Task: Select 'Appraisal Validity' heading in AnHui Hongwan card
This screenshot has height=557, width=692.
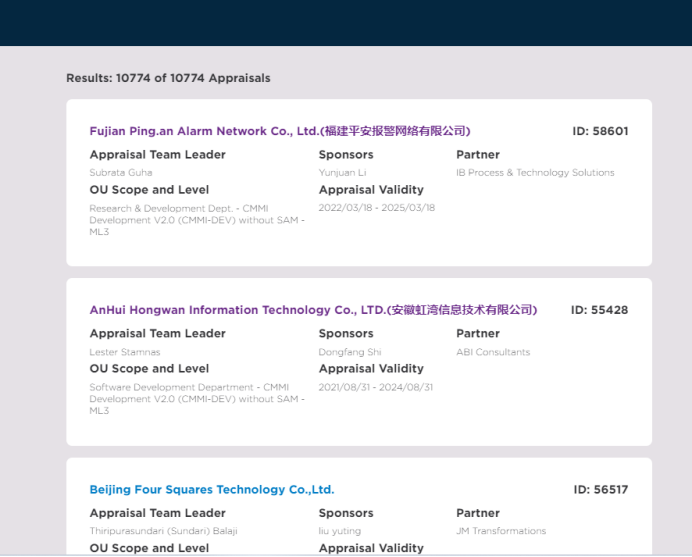Action: pos(371,369)
